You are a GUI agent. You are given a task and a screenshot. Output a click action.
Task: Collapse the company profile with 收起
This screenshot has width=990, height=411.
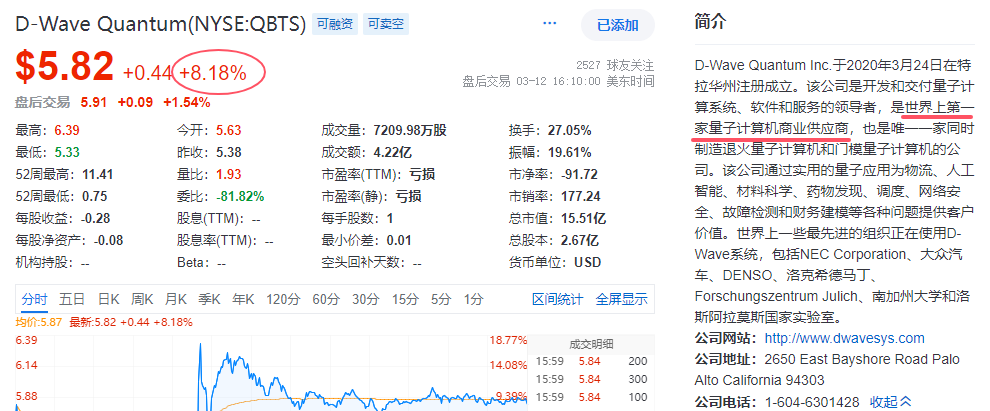[891, 402]
